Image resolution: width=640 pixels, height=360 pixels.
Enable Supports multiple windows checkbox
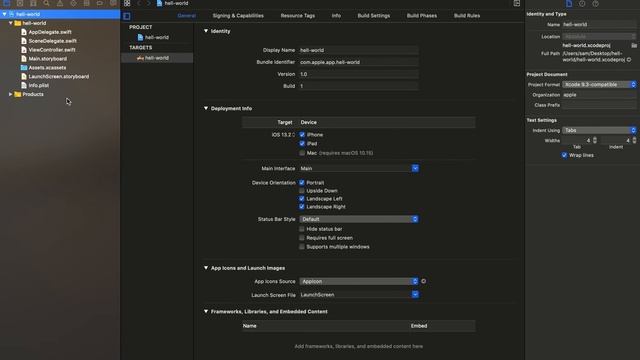point(302,247)
